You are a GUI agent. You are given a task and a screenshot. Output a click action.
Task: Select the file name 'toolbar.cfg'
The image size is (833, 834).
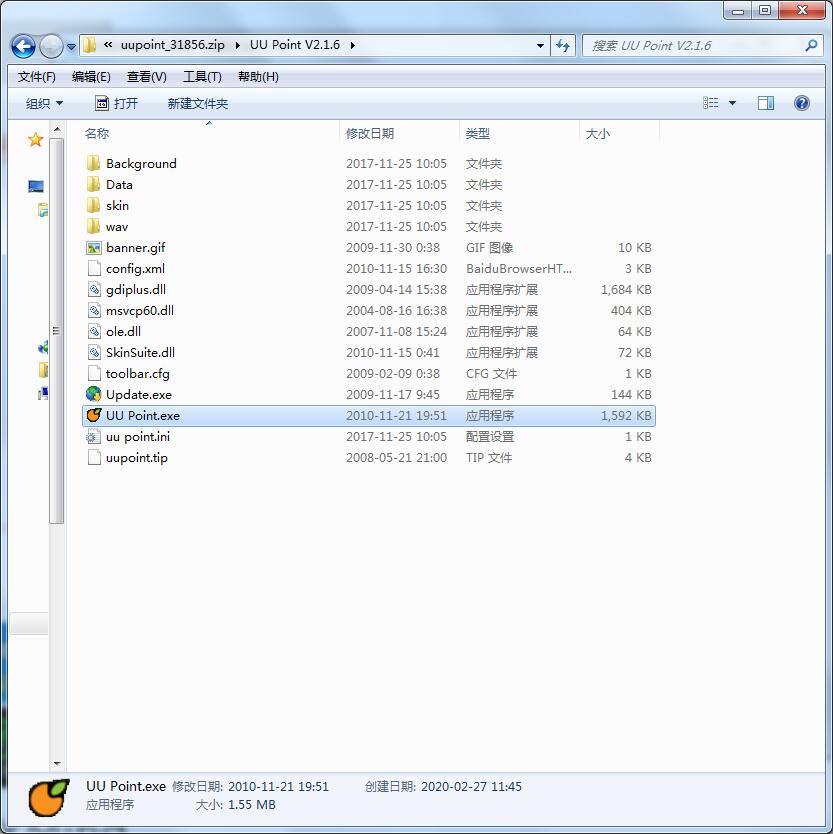tap(138, 373)
